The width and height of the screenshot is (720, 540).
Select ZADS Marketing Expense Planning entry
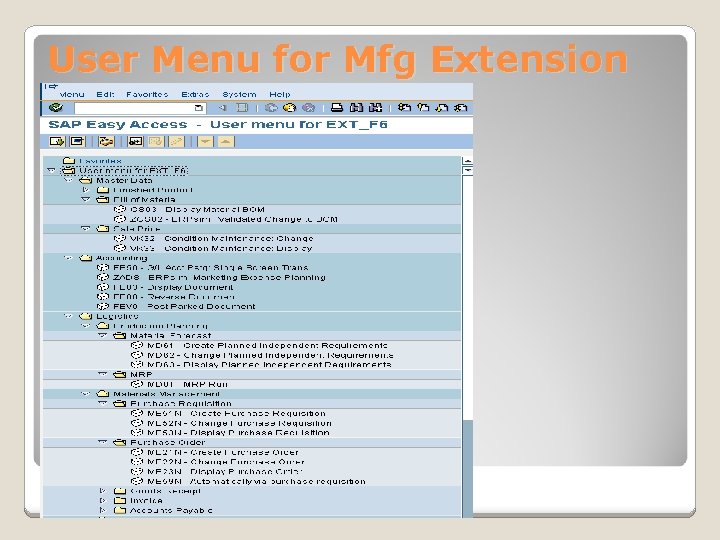pyautogui.click(x=219, y=277)
